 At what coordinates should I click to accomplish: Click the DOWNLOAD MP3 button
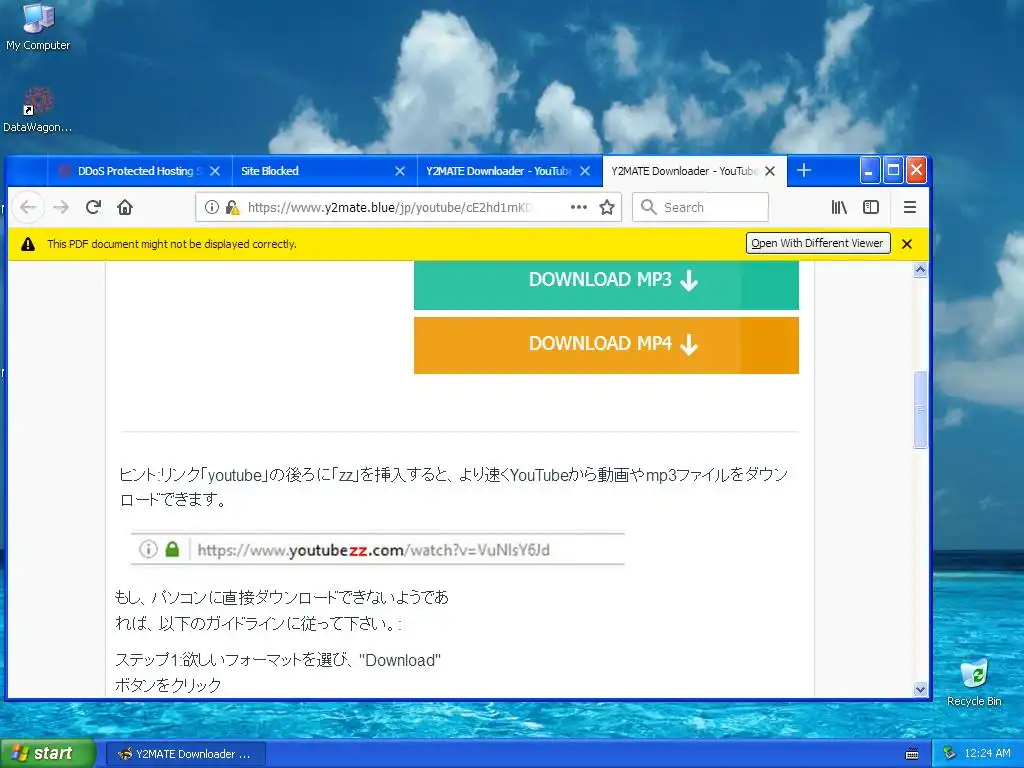click(x=606, y=284)
